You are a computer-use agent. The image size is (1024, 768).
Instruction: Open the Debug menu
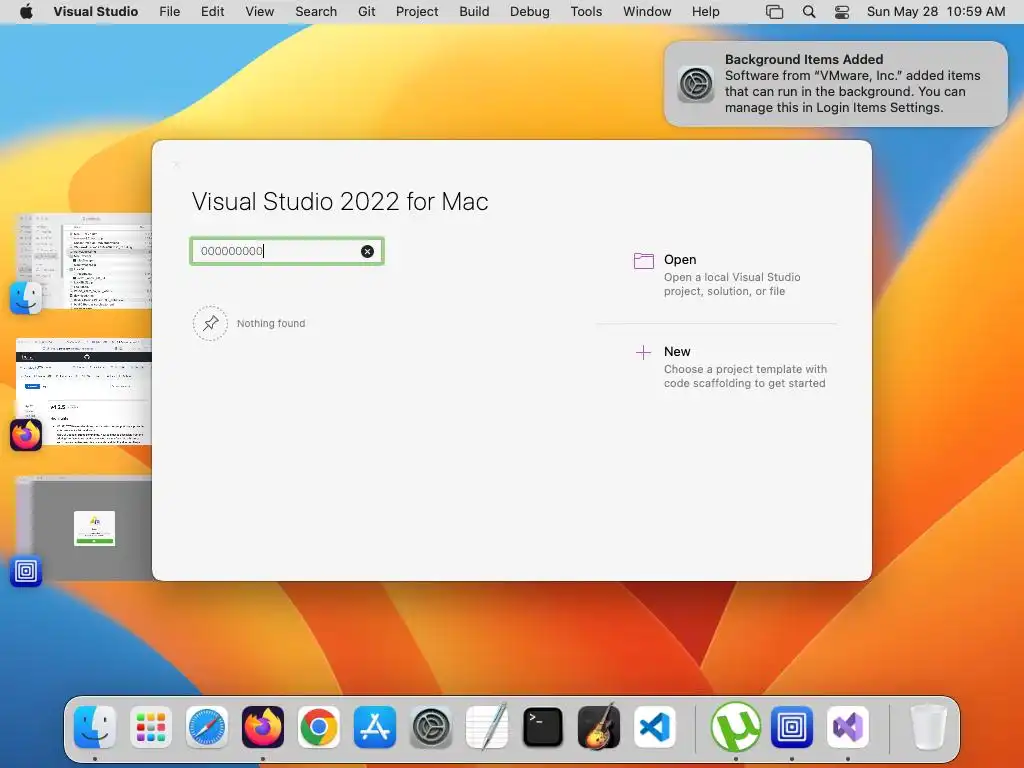click(x=530, y=12)
